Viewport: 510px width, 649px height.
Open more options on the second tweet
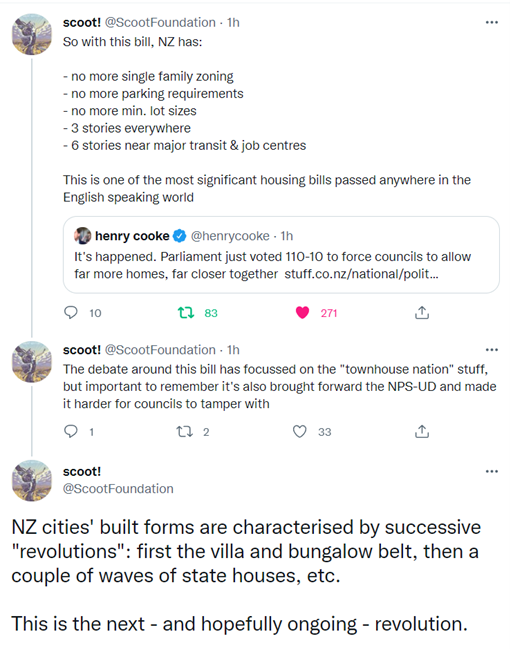click(491, 350)
